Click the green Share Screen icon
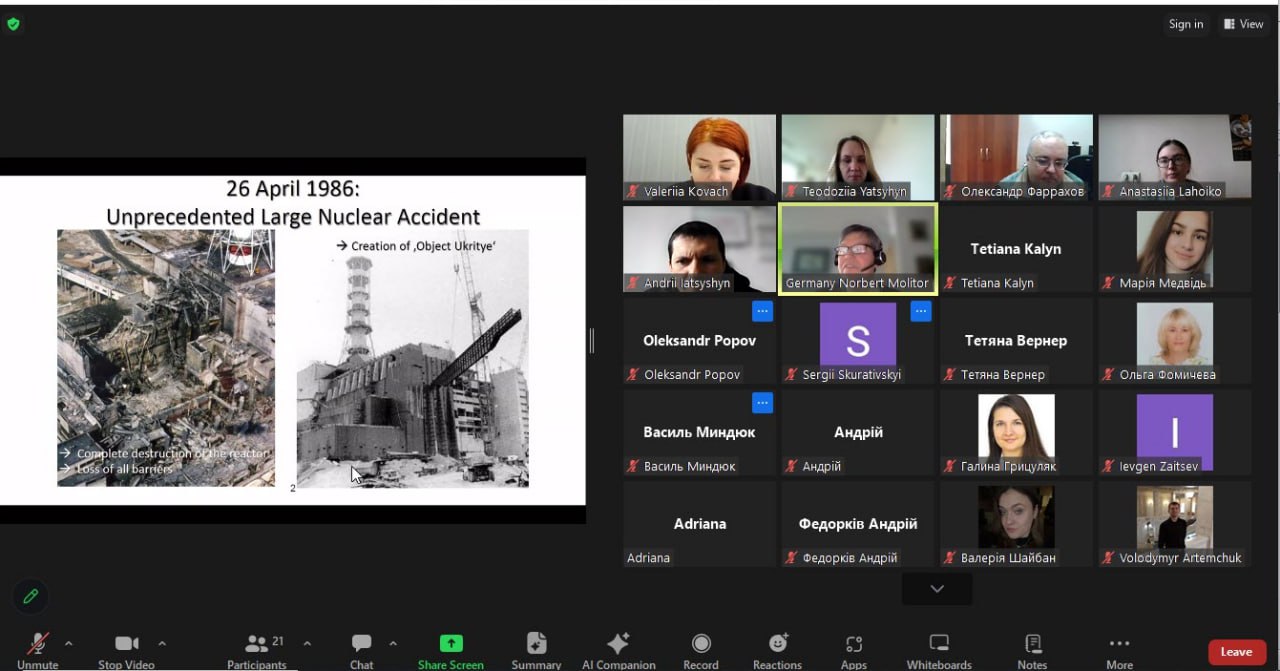The height and width of the screenshot is (671, 1280). [x=451, y=644]
